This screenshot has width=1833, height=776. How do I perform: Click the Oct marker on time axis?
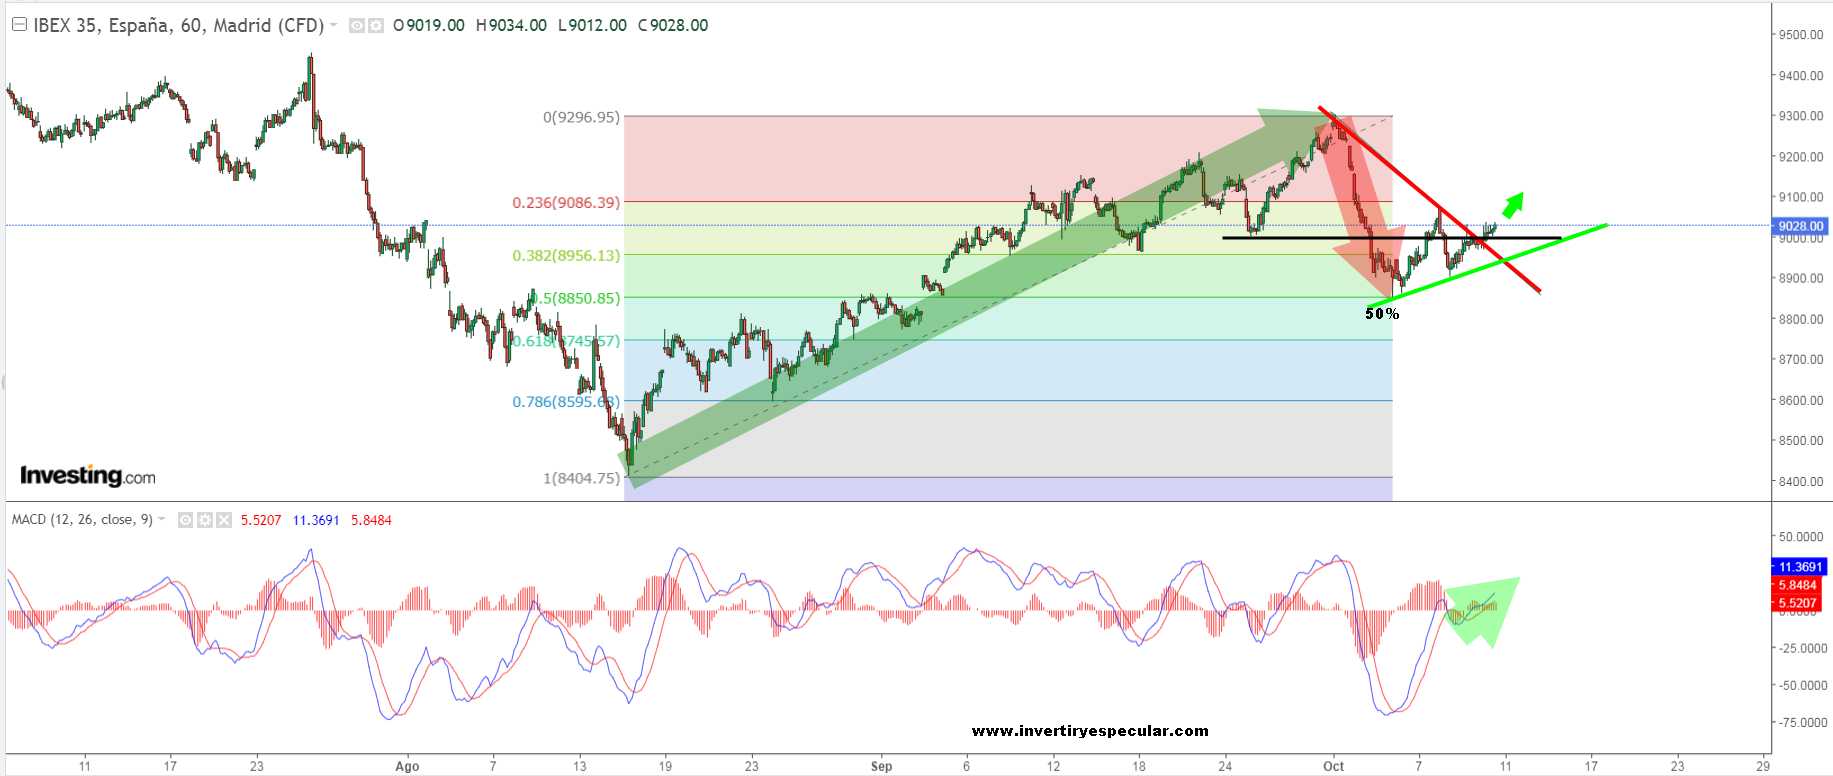point(1333,766)
